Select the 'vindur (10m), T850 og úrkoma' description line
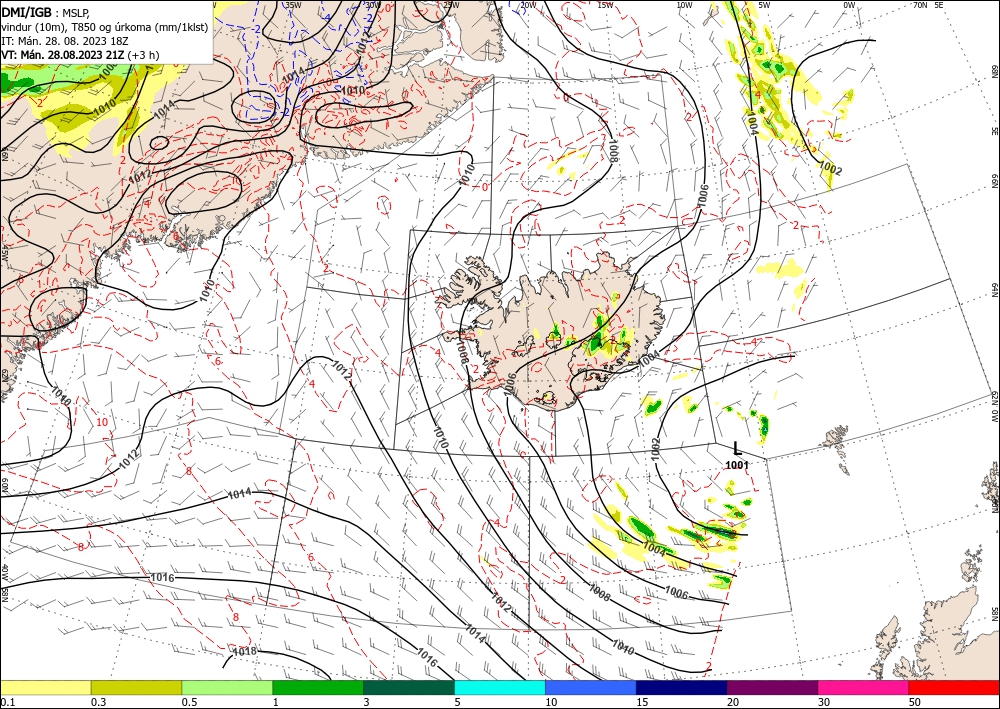The image size is (1000, 709). 105,27
